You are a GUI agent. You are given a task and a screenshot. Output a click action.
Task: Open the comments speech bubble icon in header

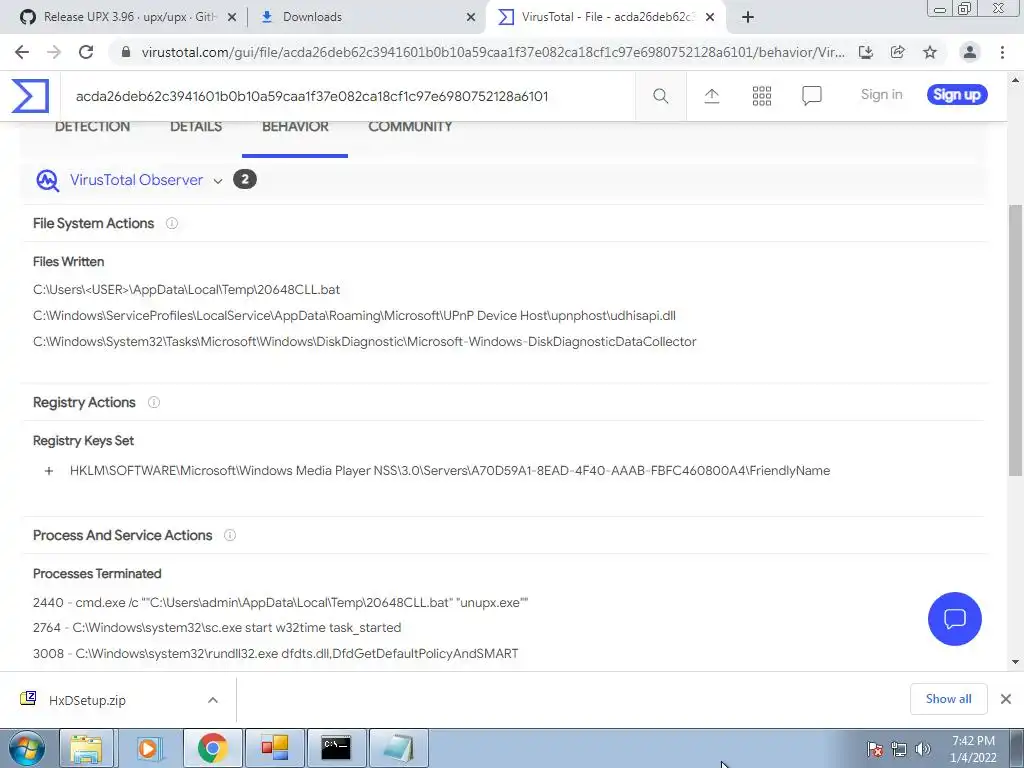click(x=812, y=96)
